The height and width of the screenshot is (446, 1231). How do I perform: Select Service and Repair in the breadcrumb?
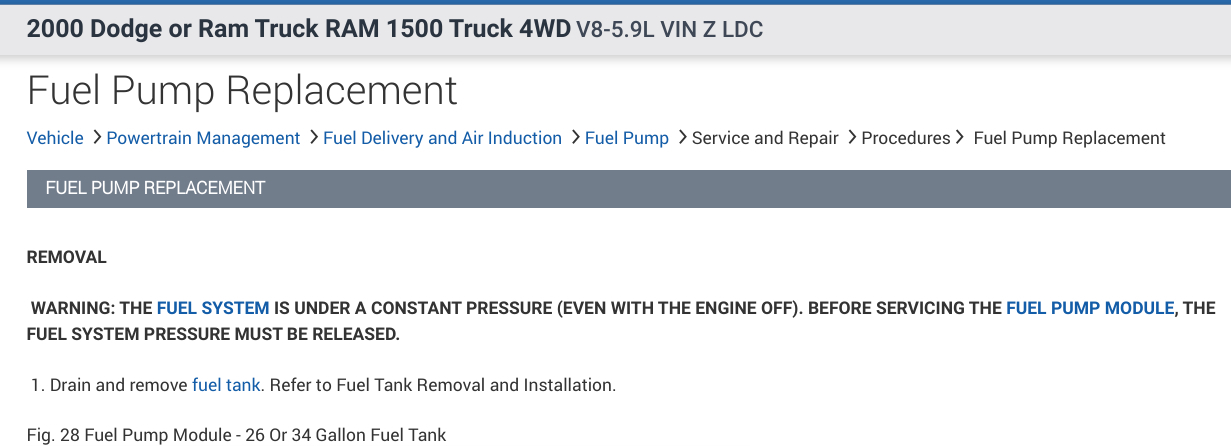pos(765,138)
